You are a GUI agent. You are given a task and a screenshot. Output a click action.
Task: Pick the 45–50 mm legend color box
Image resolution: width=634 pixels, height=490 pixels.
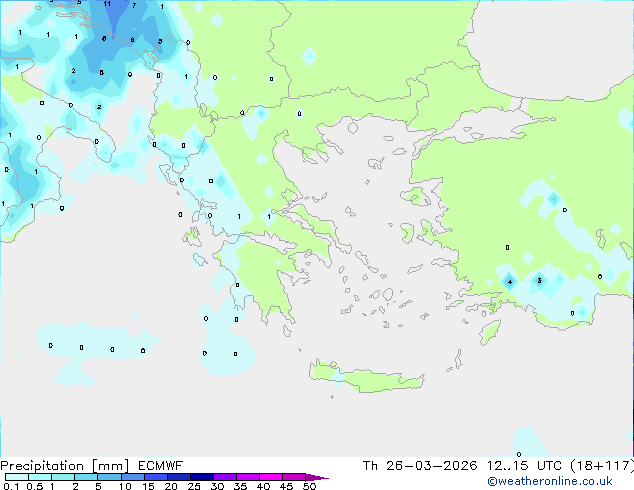pyautogui.click(x=294, y=477)
